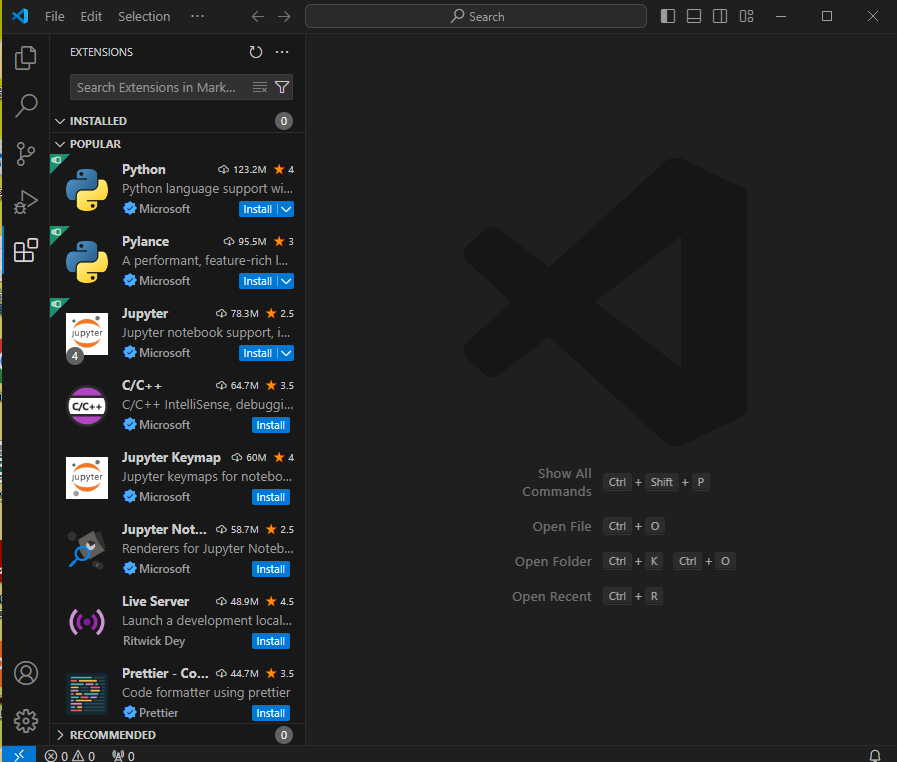
Task: Open the Jupyter Notebook Renderers logo
Action: click(87, 550)
